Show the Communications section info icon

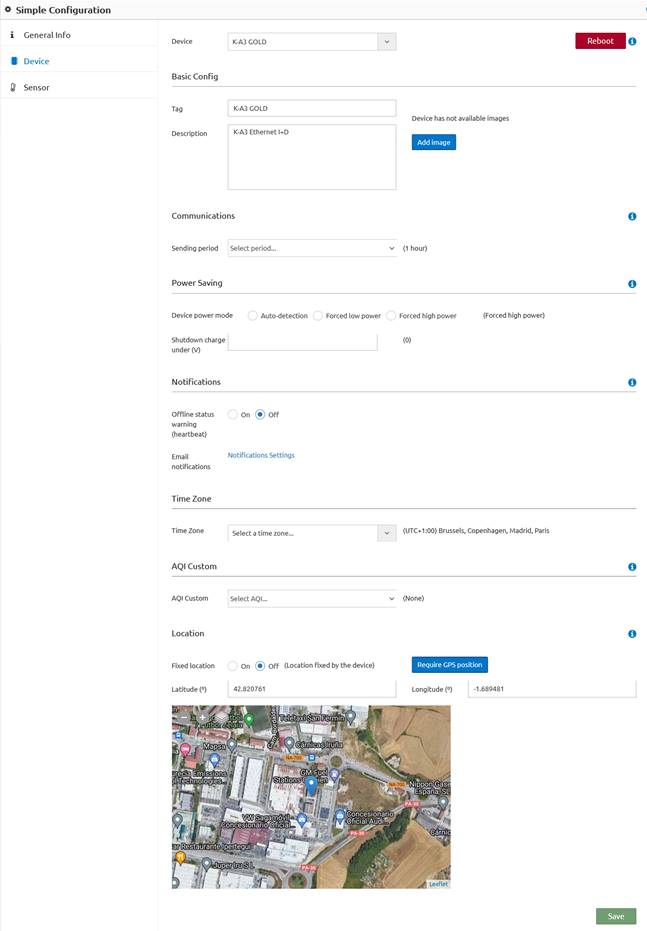click(632, 217)
